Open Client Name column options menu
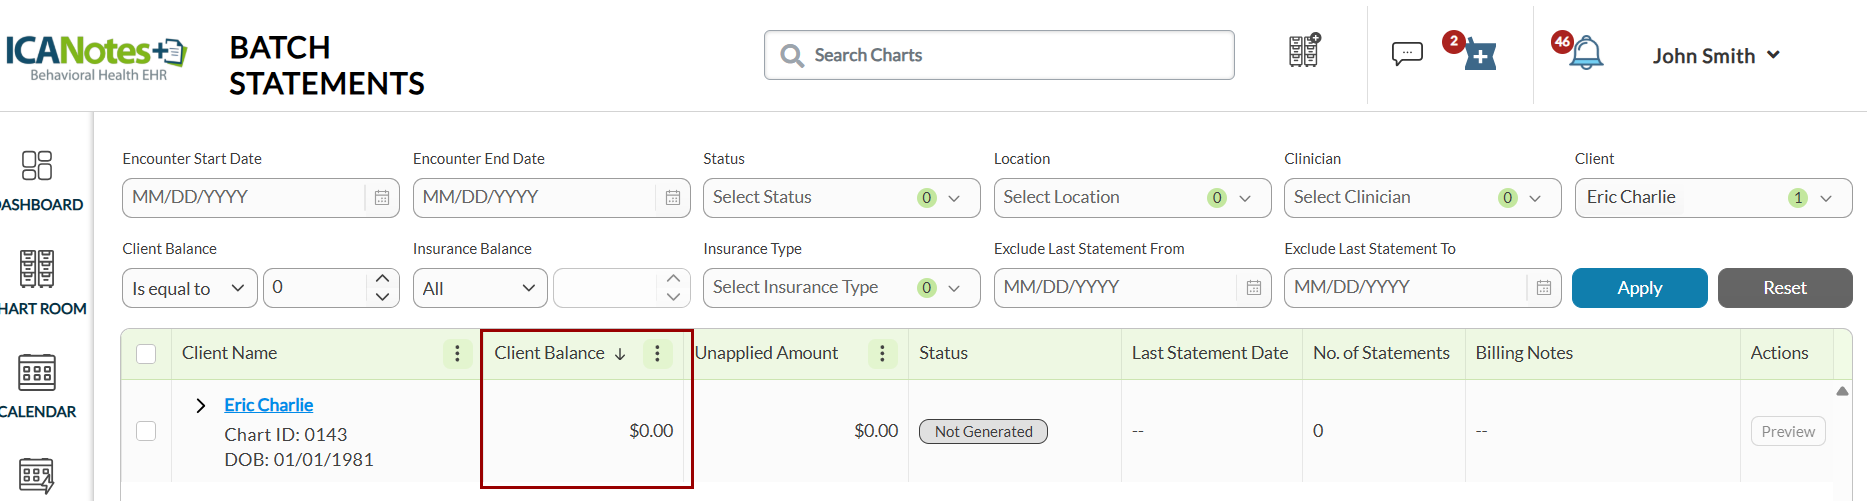This screenshot has width=1867, height=501. tap(457, 353)
